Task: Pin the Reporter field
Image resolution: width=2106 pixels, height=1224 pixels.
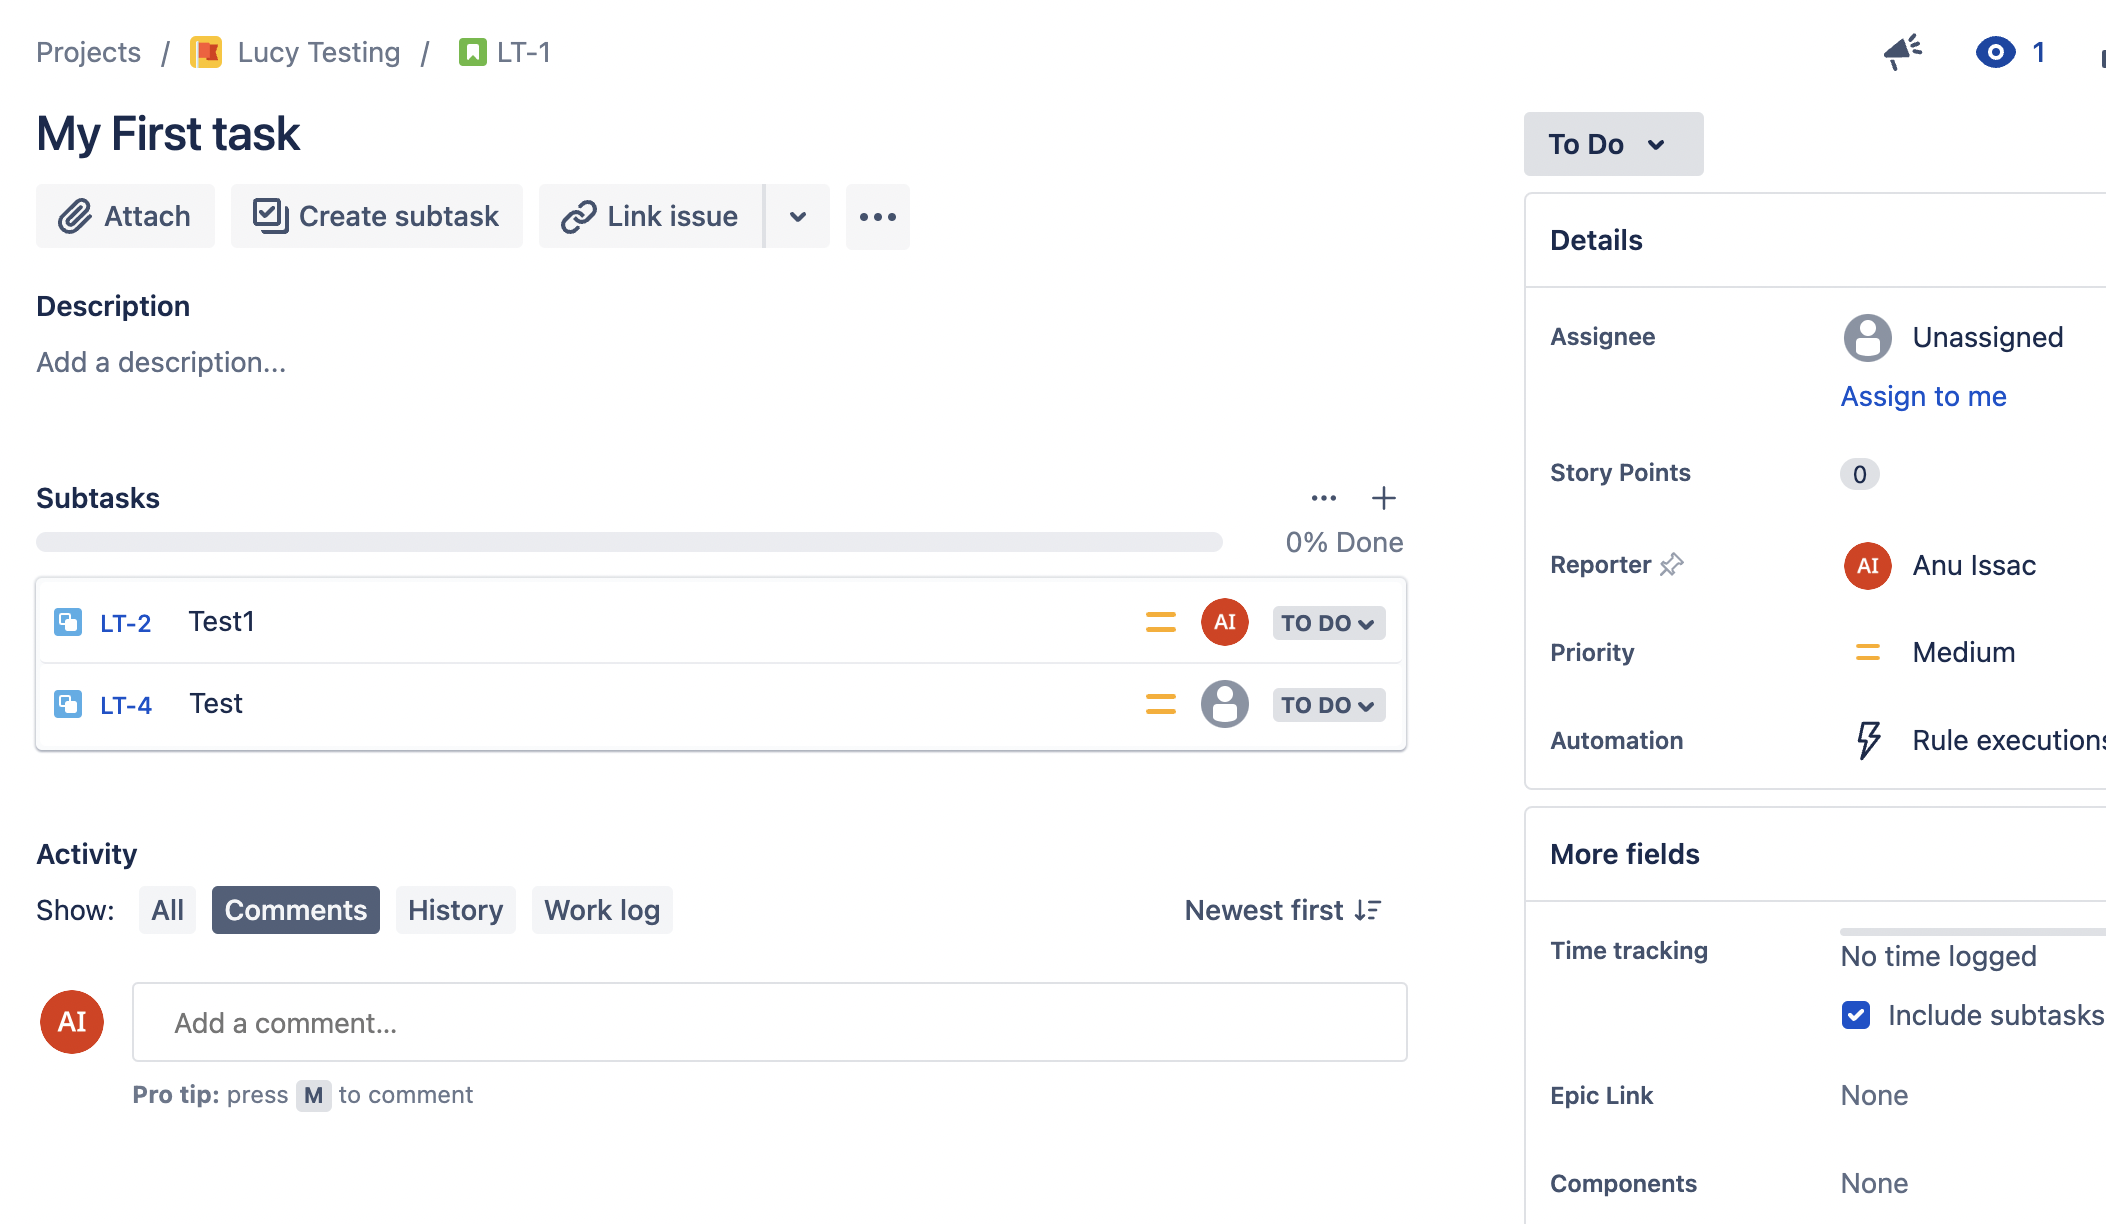Action: click(x=1672, y=565)
